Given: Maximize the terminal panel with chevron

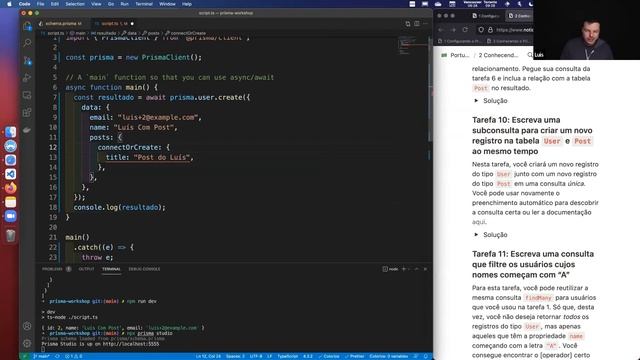Looking at the screenshot, I should point(416,269).
